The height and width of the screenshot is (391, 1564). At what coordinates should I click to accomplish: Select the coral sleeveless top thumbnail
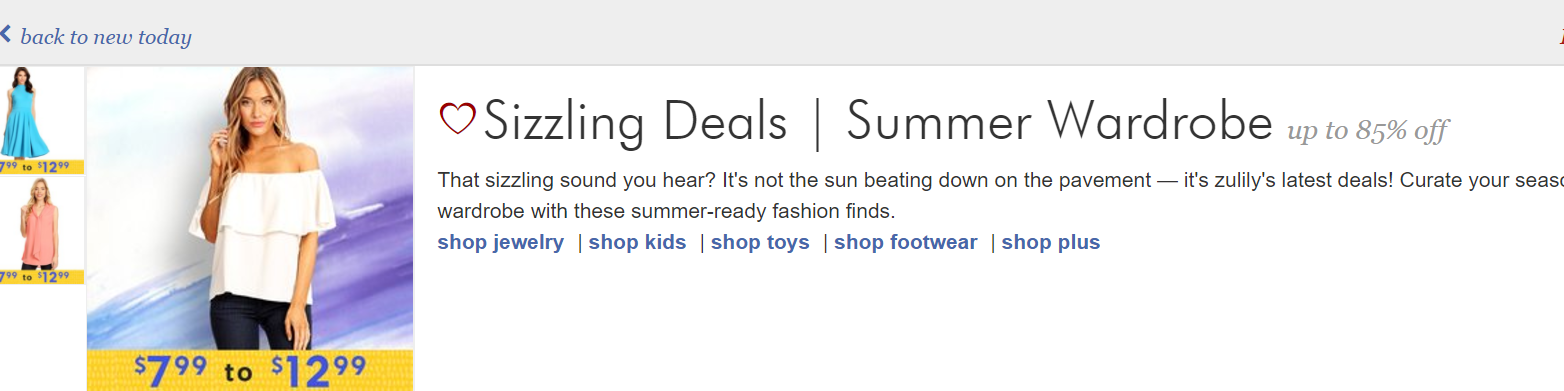click(42, 224)
